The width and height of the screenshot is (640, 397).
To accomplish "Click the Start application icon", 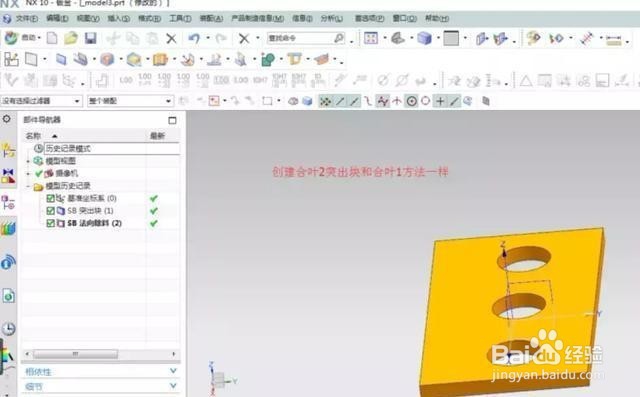I will pos(11,38).
